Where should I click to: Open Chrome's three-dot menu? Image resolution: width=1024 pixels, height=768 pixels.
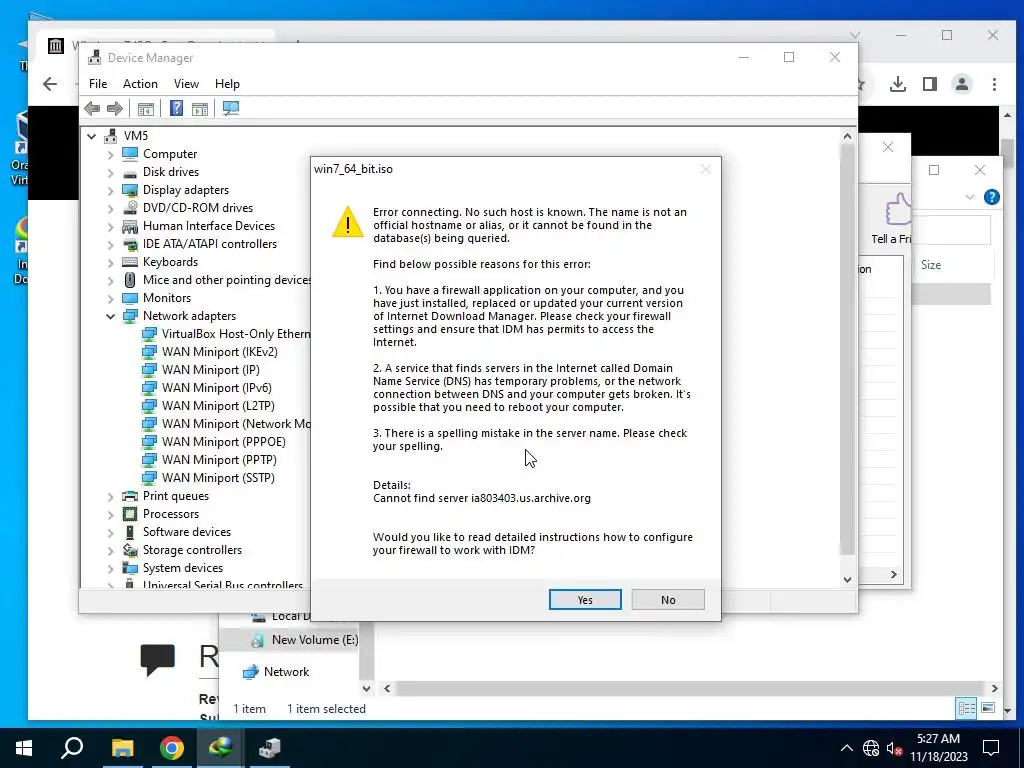coord(994,84)
